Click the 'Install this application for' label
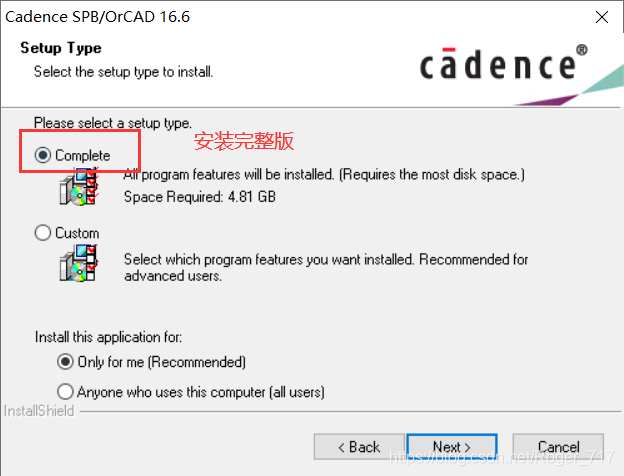The height and width of the screenshot is (476, 624). click(108, 337)
